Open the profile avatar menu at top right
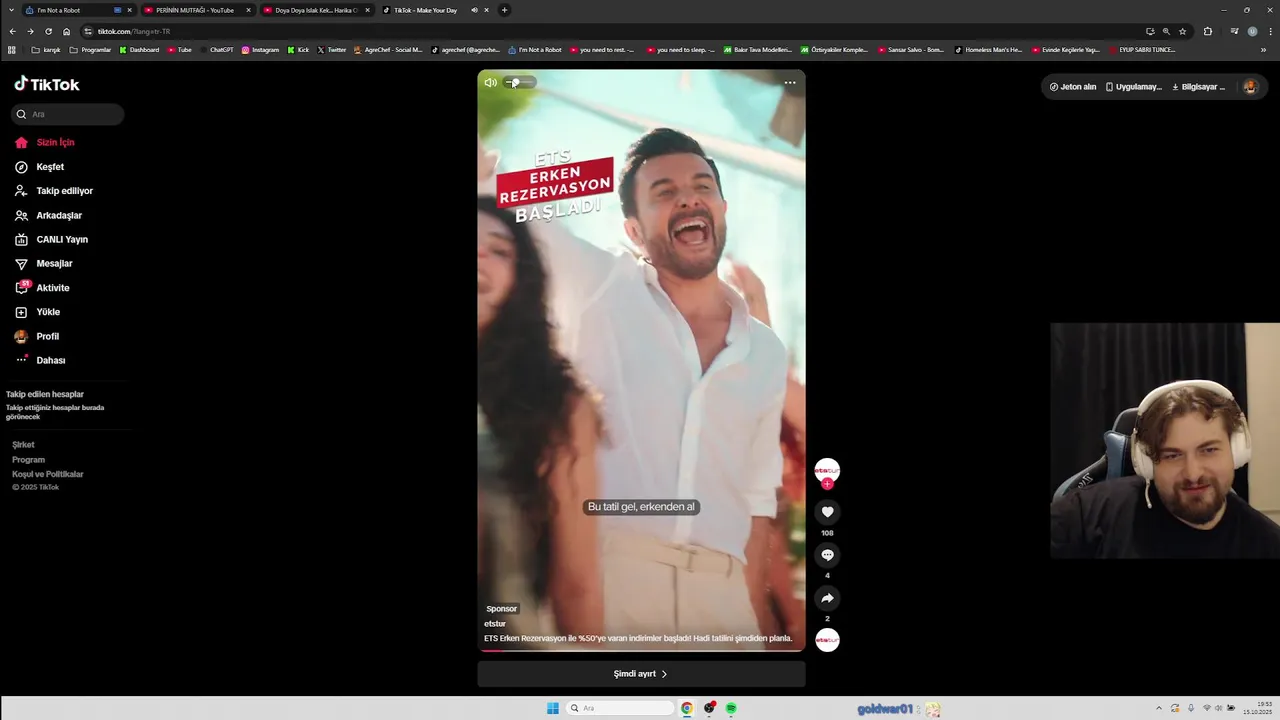Viewport: 1280px width, 720px height. (x=1249, y=87)
